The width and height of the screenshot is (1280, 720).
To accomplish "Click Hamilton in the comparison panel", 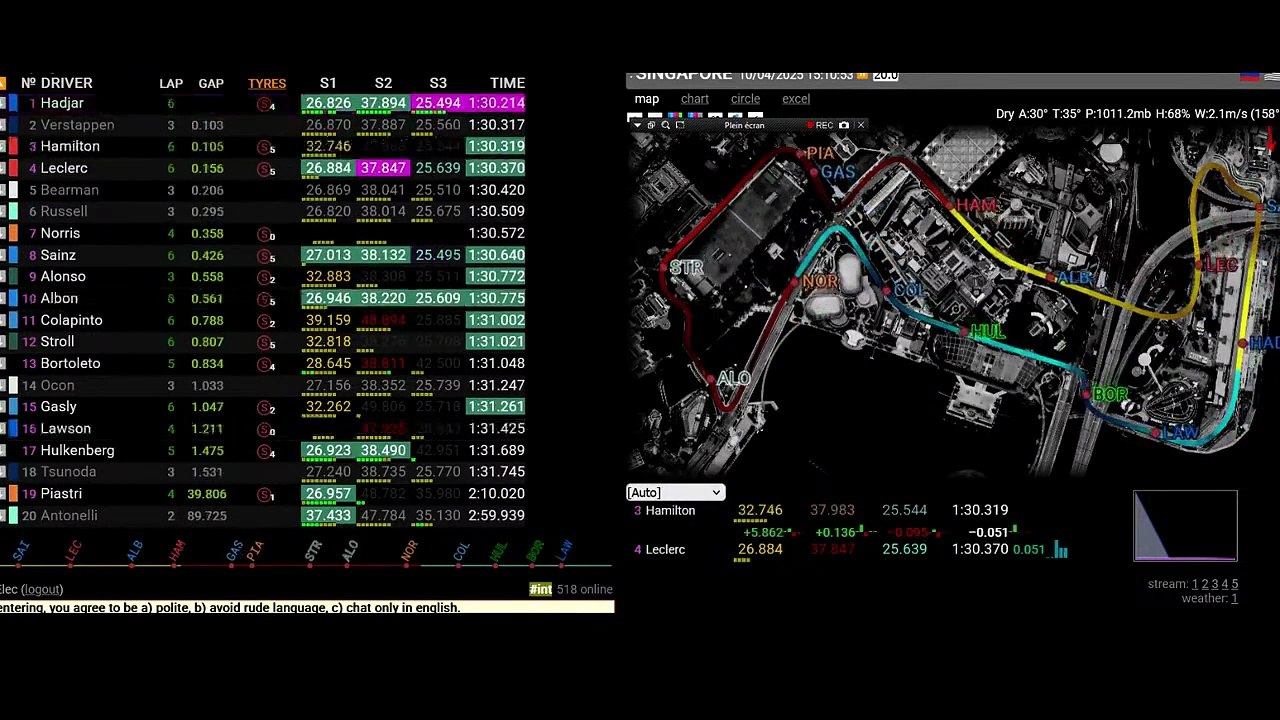I will click(x=670, y=510).
